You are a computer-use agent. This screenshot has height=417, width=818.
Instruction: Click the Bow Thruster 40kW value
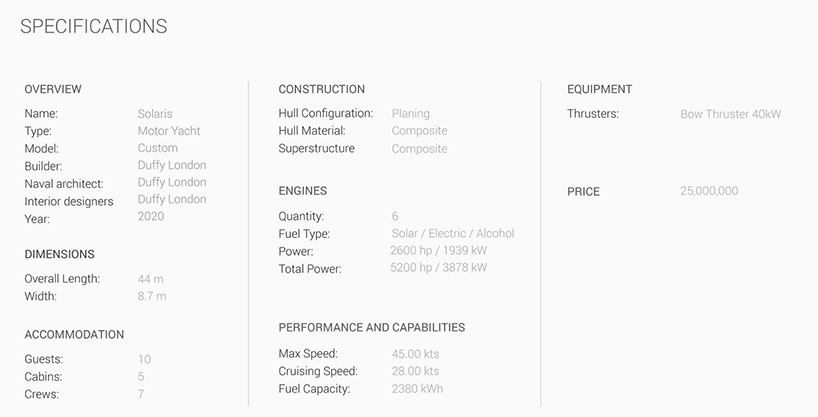(730, 114)
